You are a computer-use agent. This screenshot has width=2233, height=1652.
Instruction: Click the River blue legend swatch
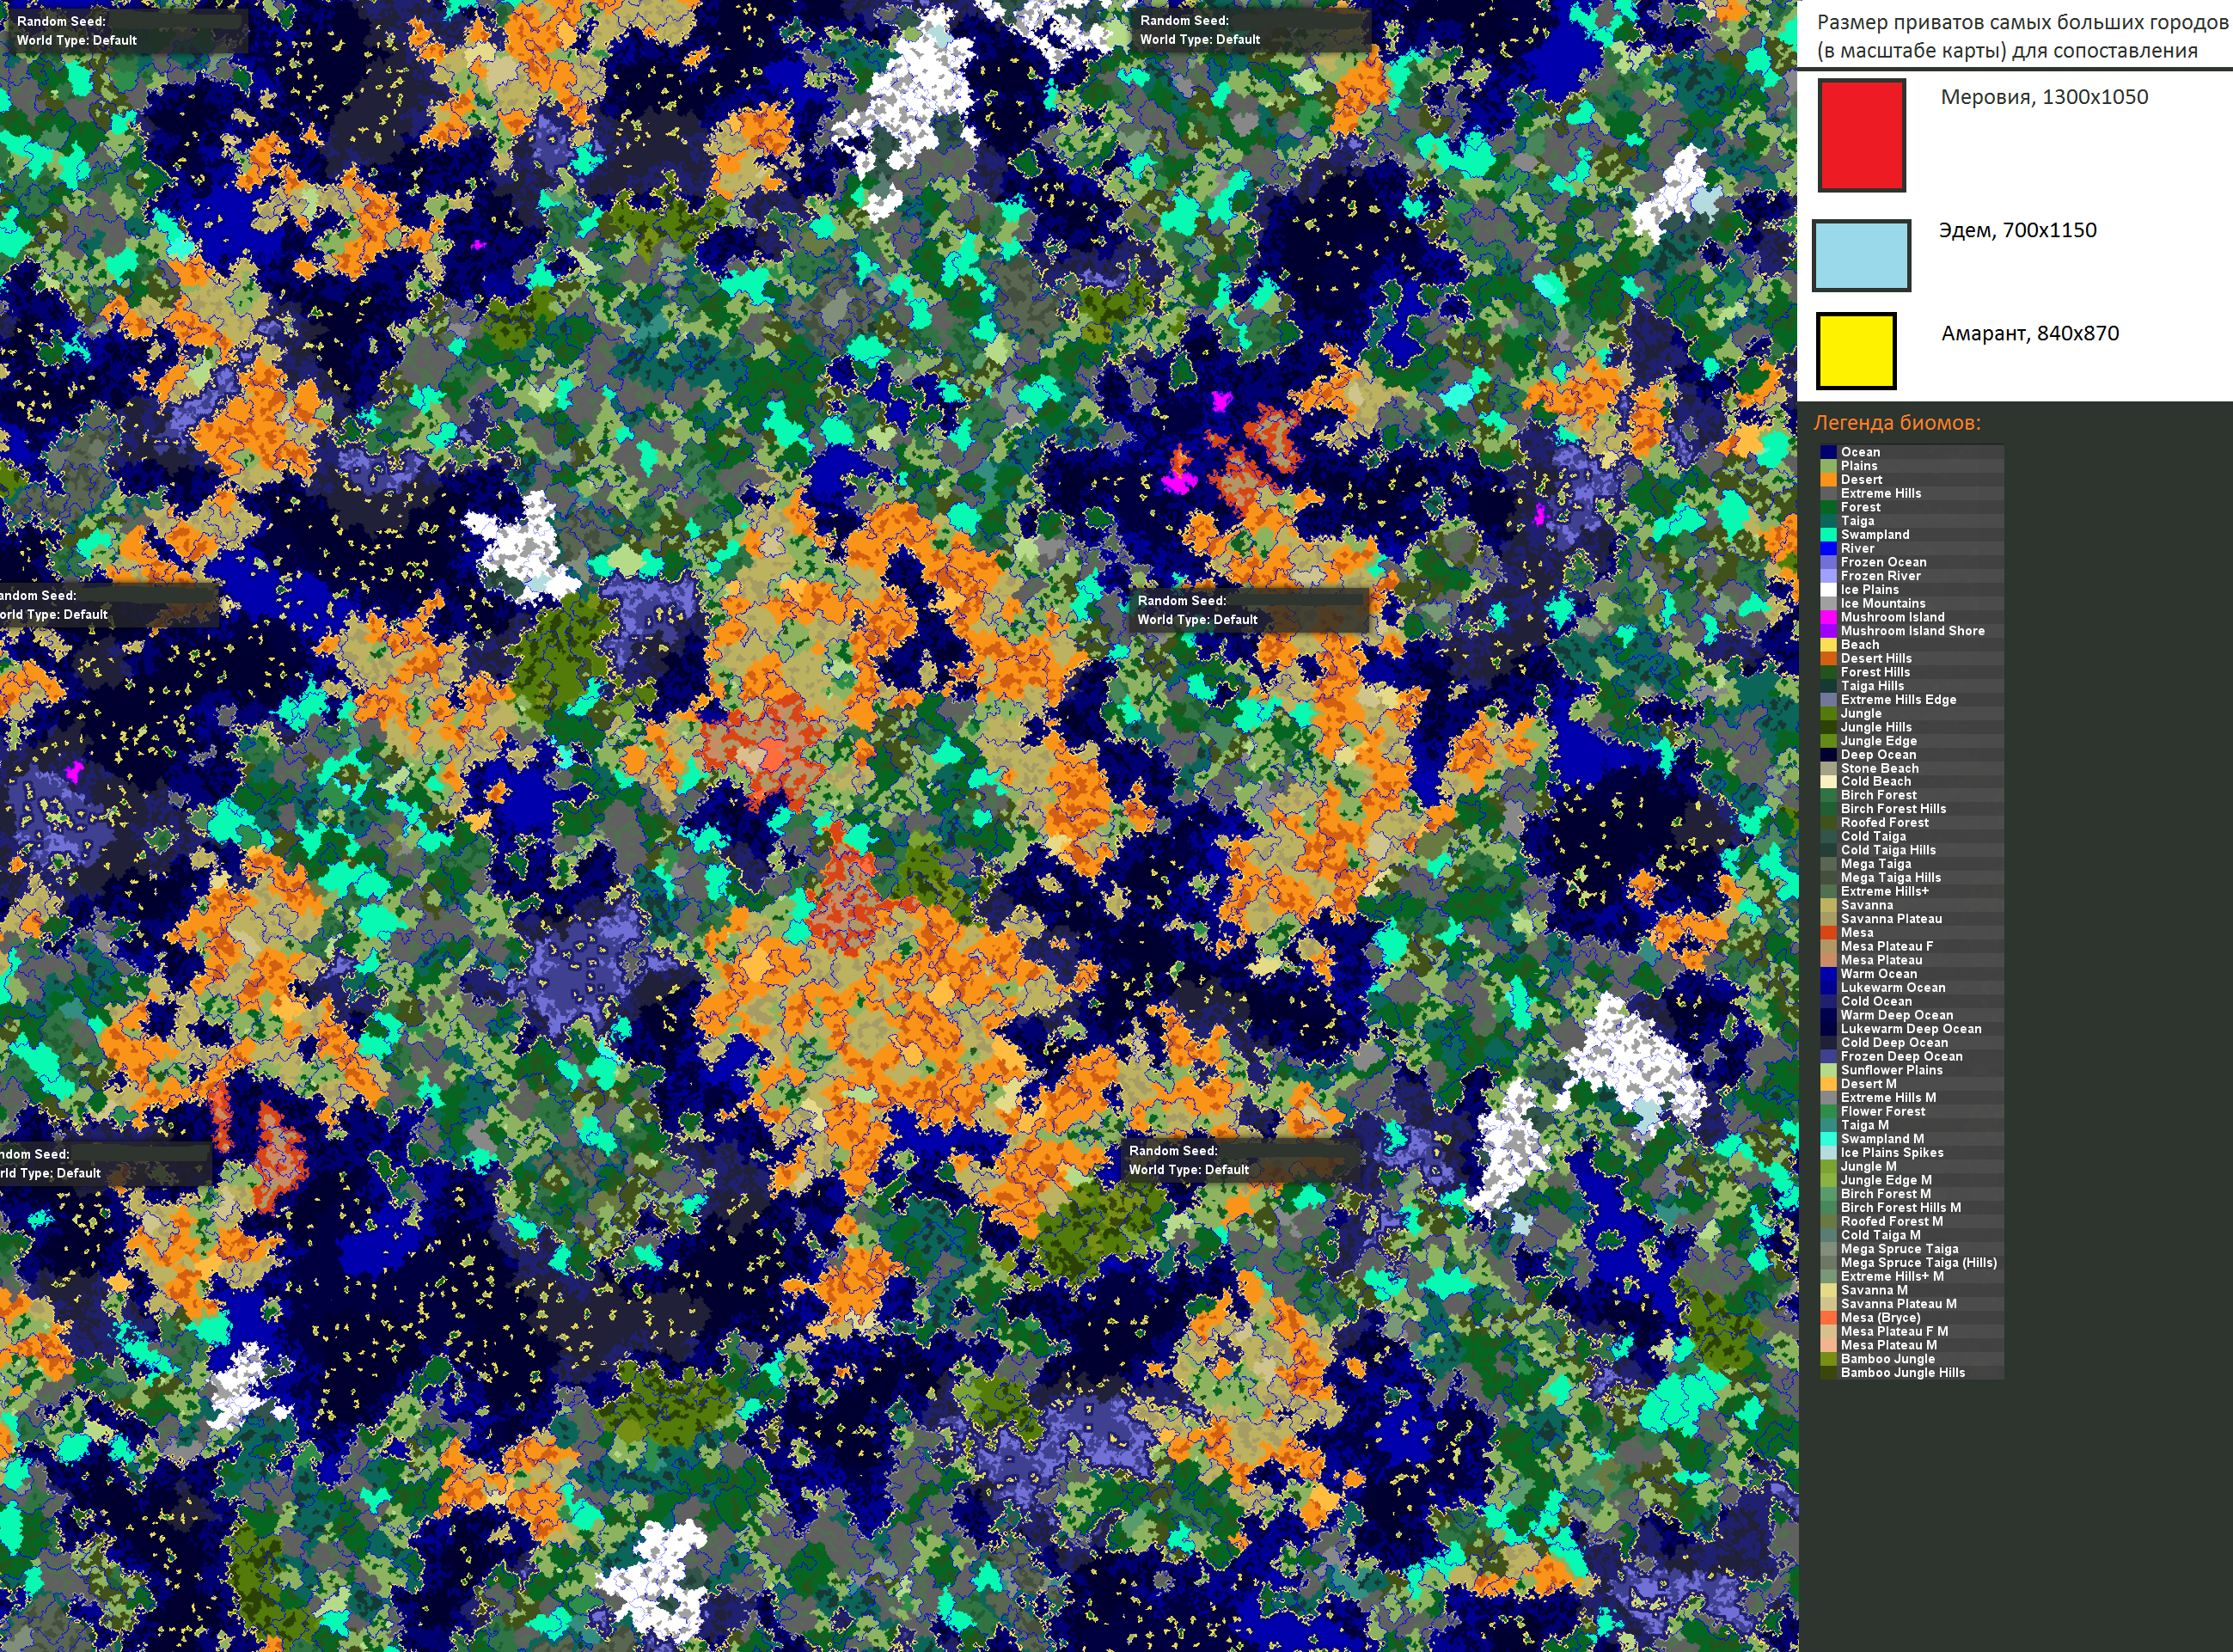[1828, 548]
